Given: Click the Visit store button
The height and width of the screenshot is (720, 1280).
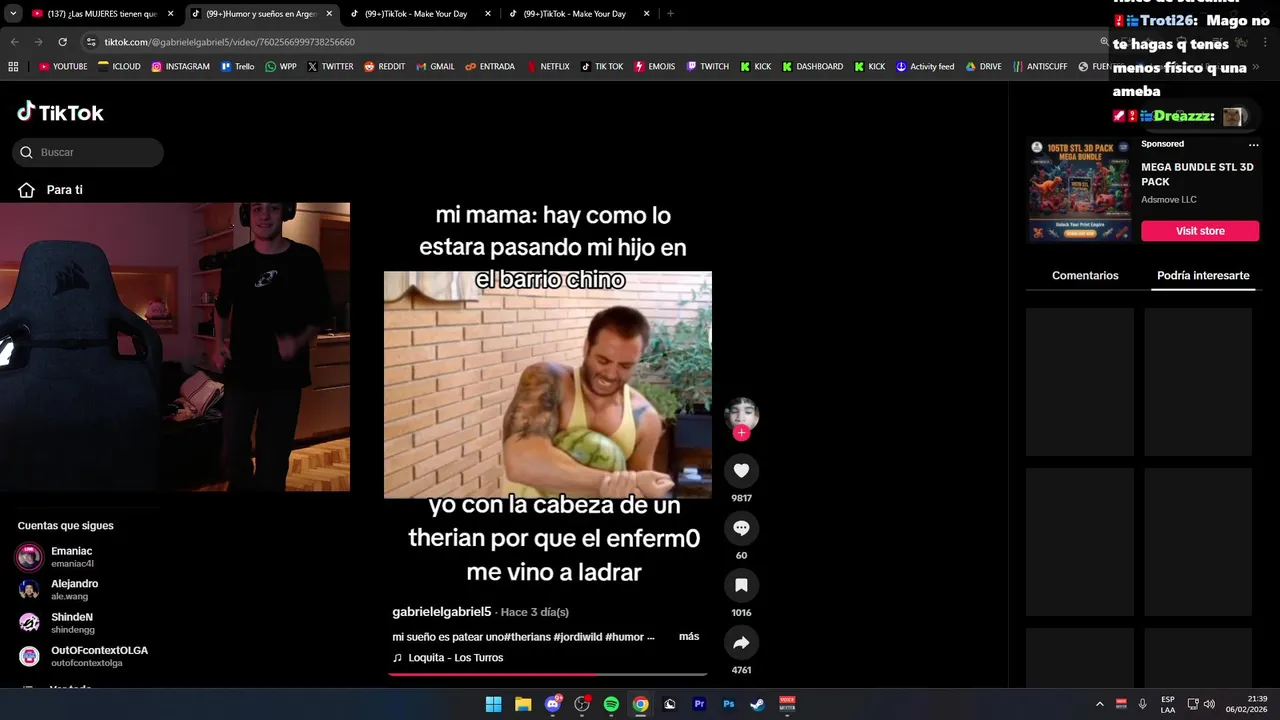Looking at the screenshot, I should click(x=1200, y=231).
